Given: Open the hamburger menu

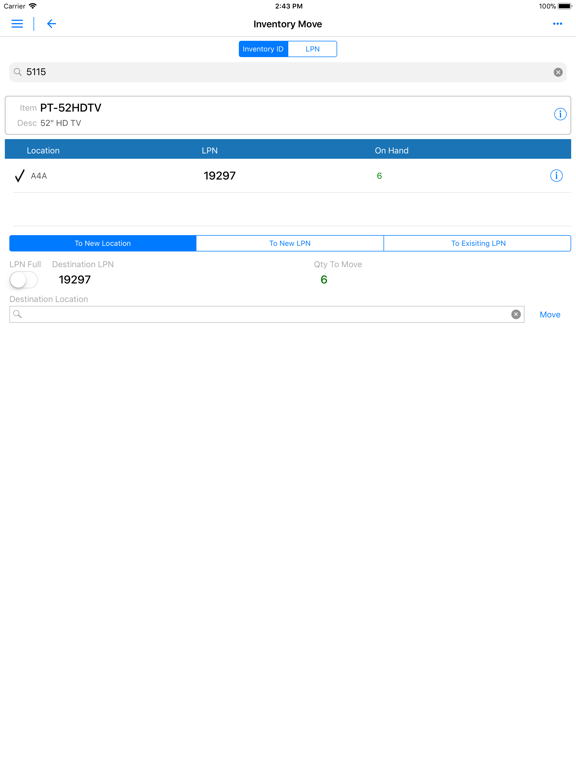Looking at the screenshot, I should click(17, 24).
